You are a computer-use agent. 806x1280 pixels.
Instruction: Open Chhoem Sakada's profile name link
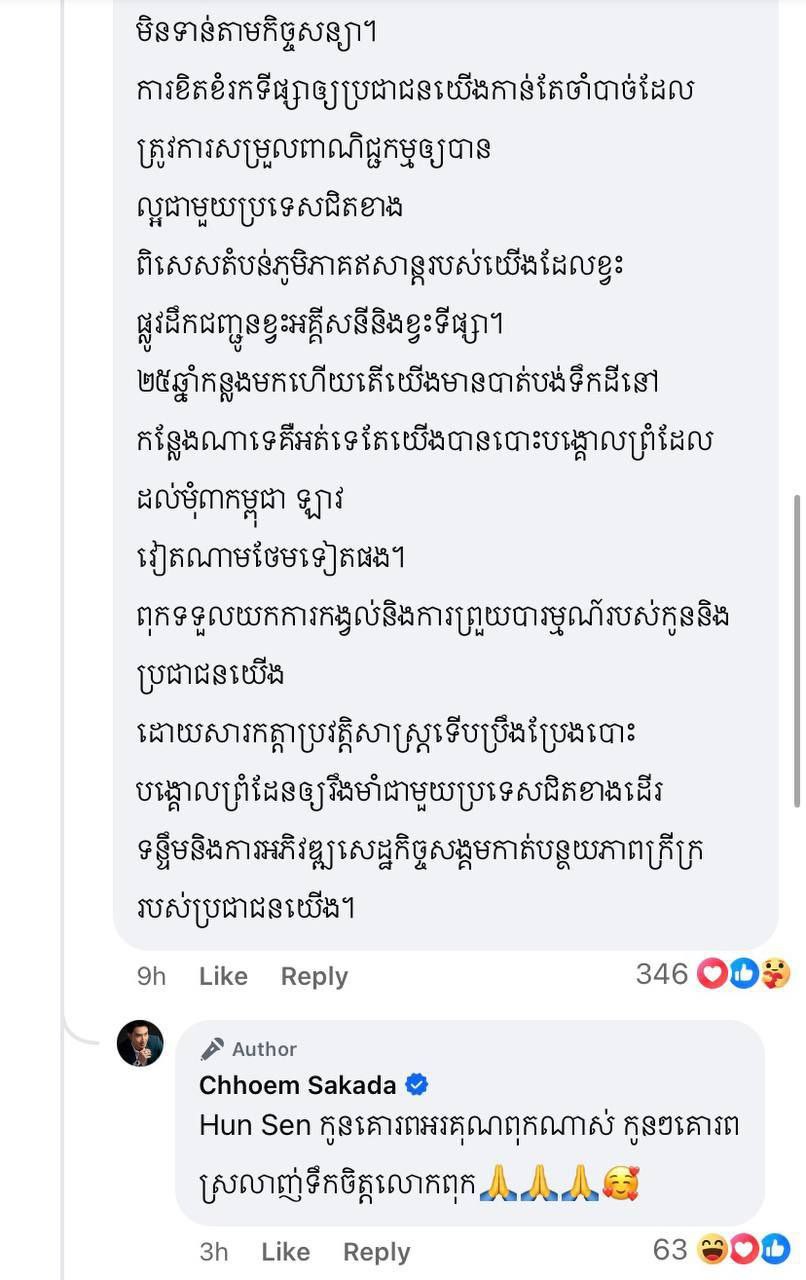click(x=298, y=1086)
